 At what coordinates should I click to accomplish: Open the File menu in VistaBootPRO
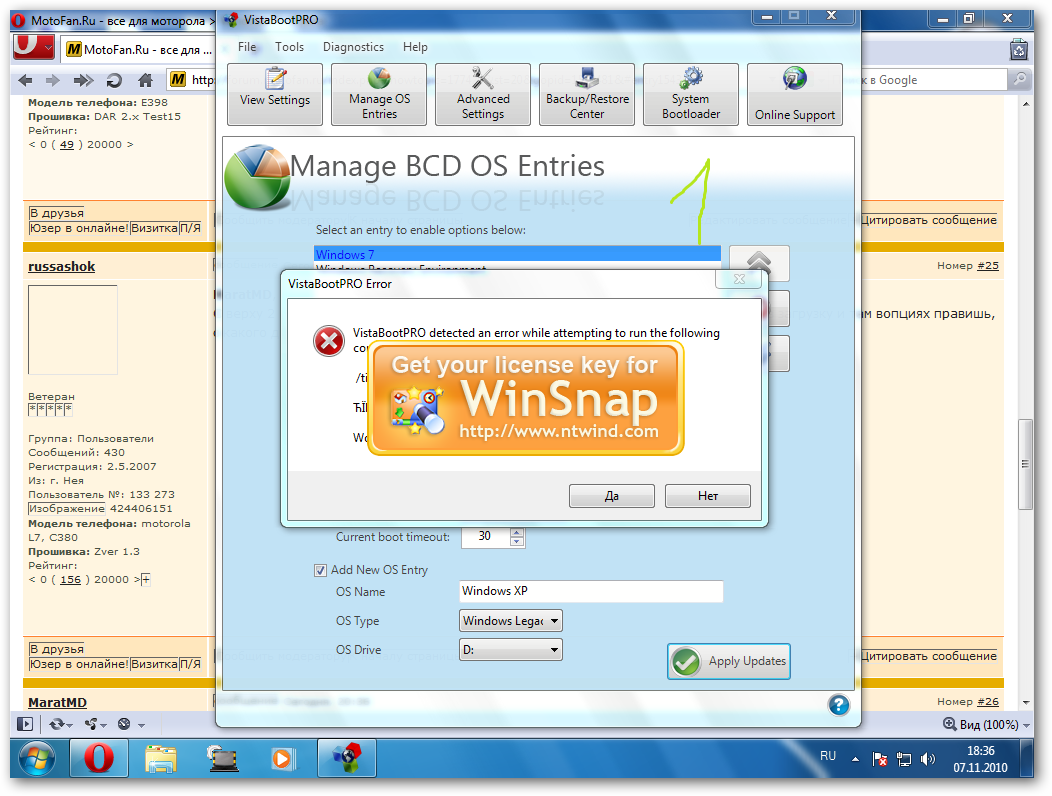pos(247,47)
